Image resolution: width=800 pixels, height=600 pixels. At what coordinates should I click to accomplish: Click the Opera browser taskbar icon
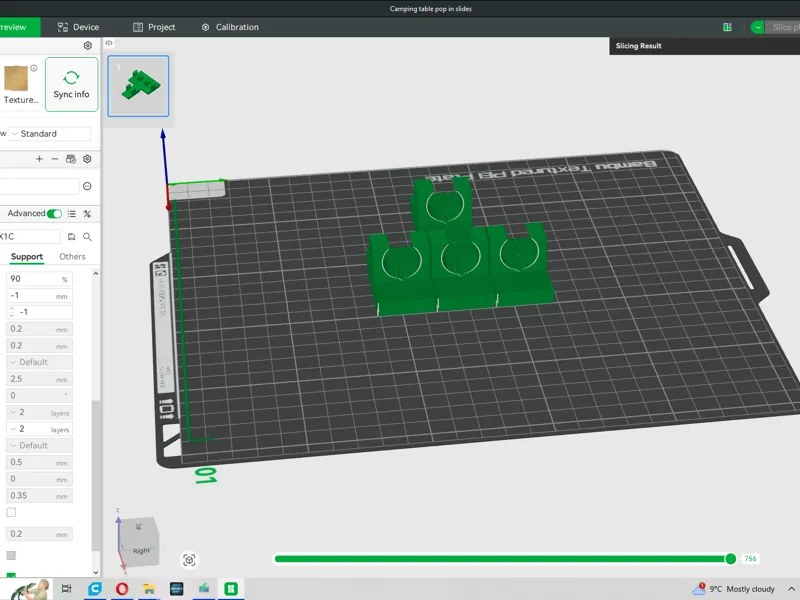coord(122,589)
